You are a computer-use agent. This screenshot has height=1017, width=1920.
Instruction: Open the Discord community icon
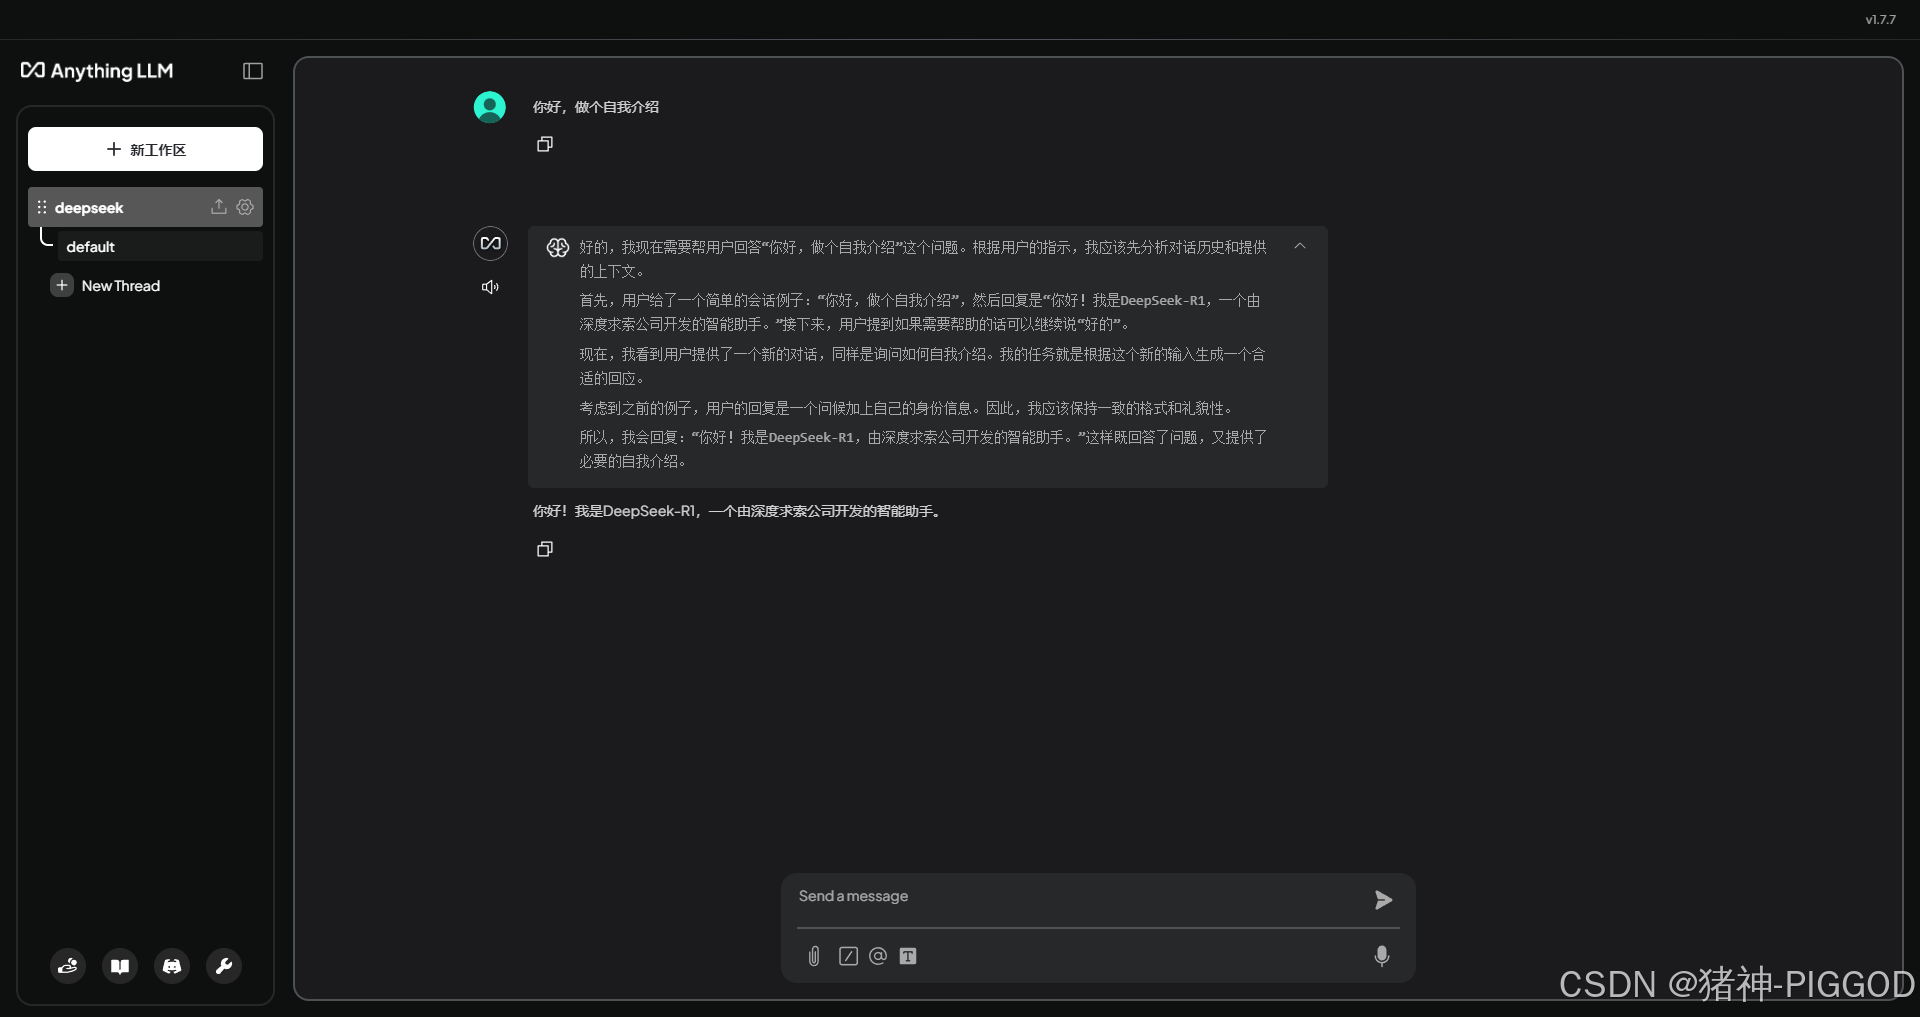click(172, 966)
